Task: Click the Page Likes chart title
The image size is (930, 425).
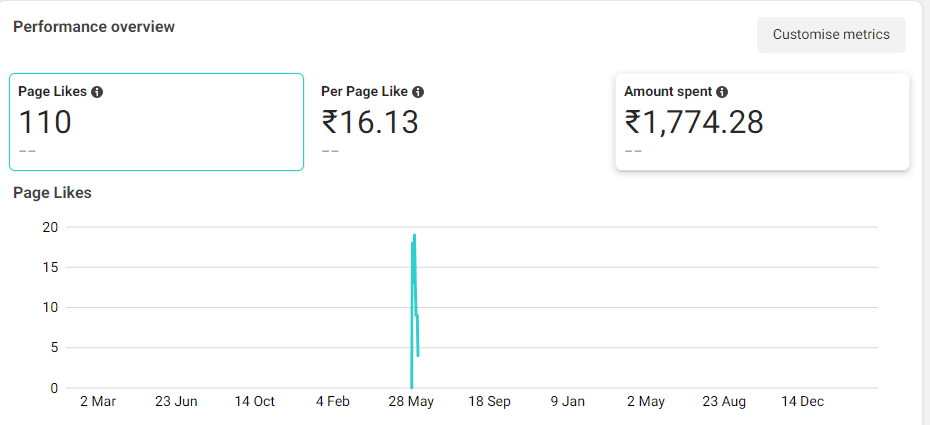Action: (x=52, y=192)
